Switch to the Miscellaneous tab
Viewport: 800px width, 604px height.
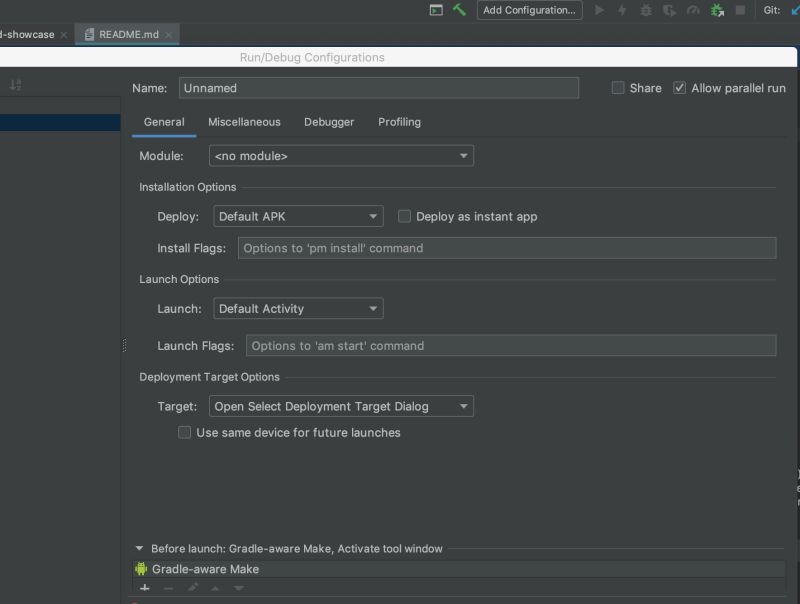pos(244,122)
